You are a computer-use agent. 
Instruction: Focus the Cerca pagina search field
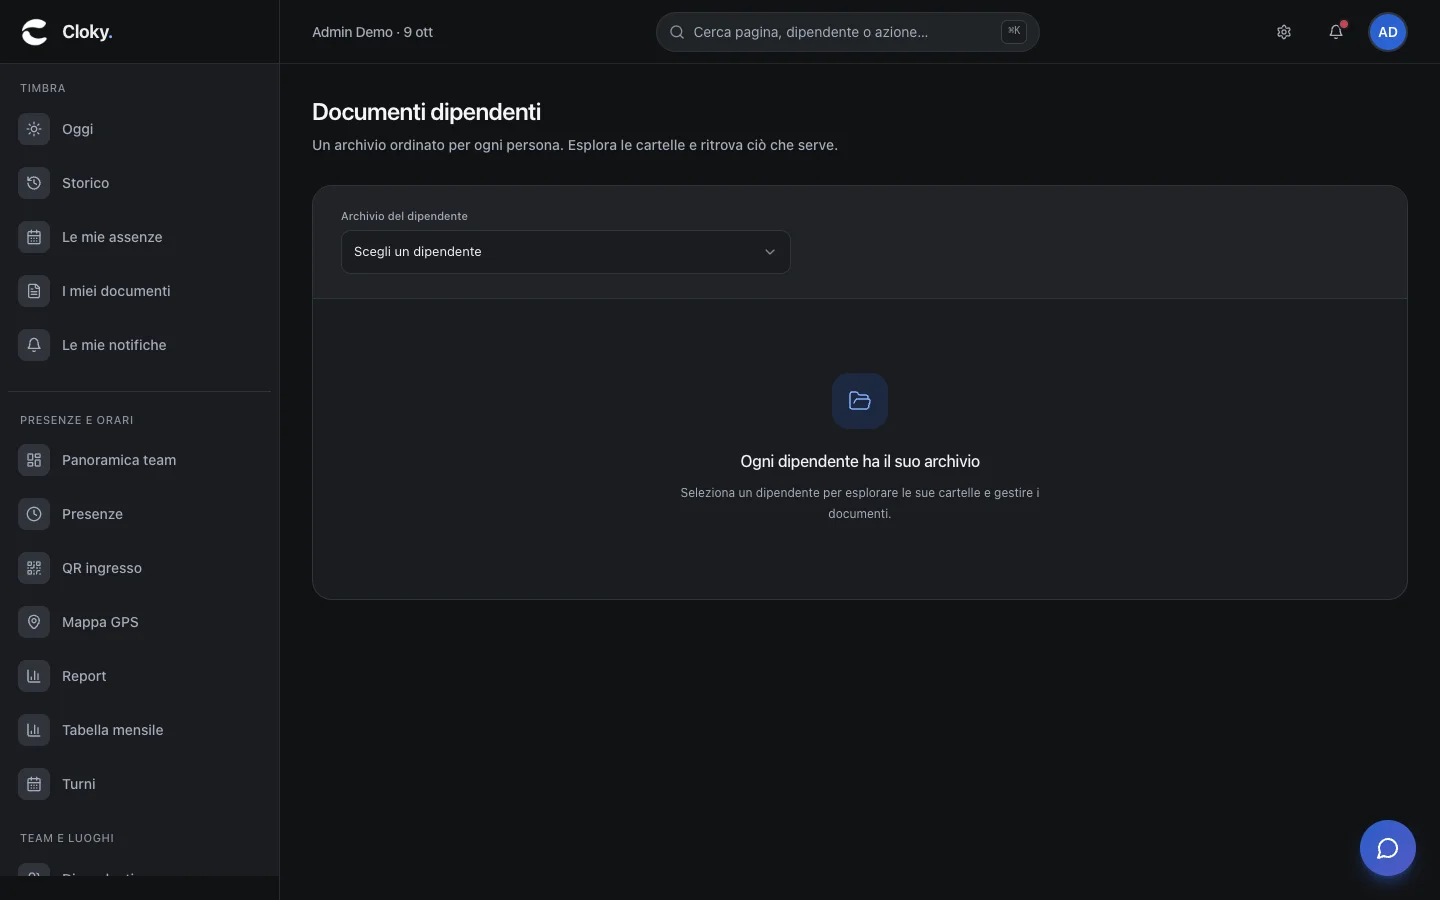[848, 32]
